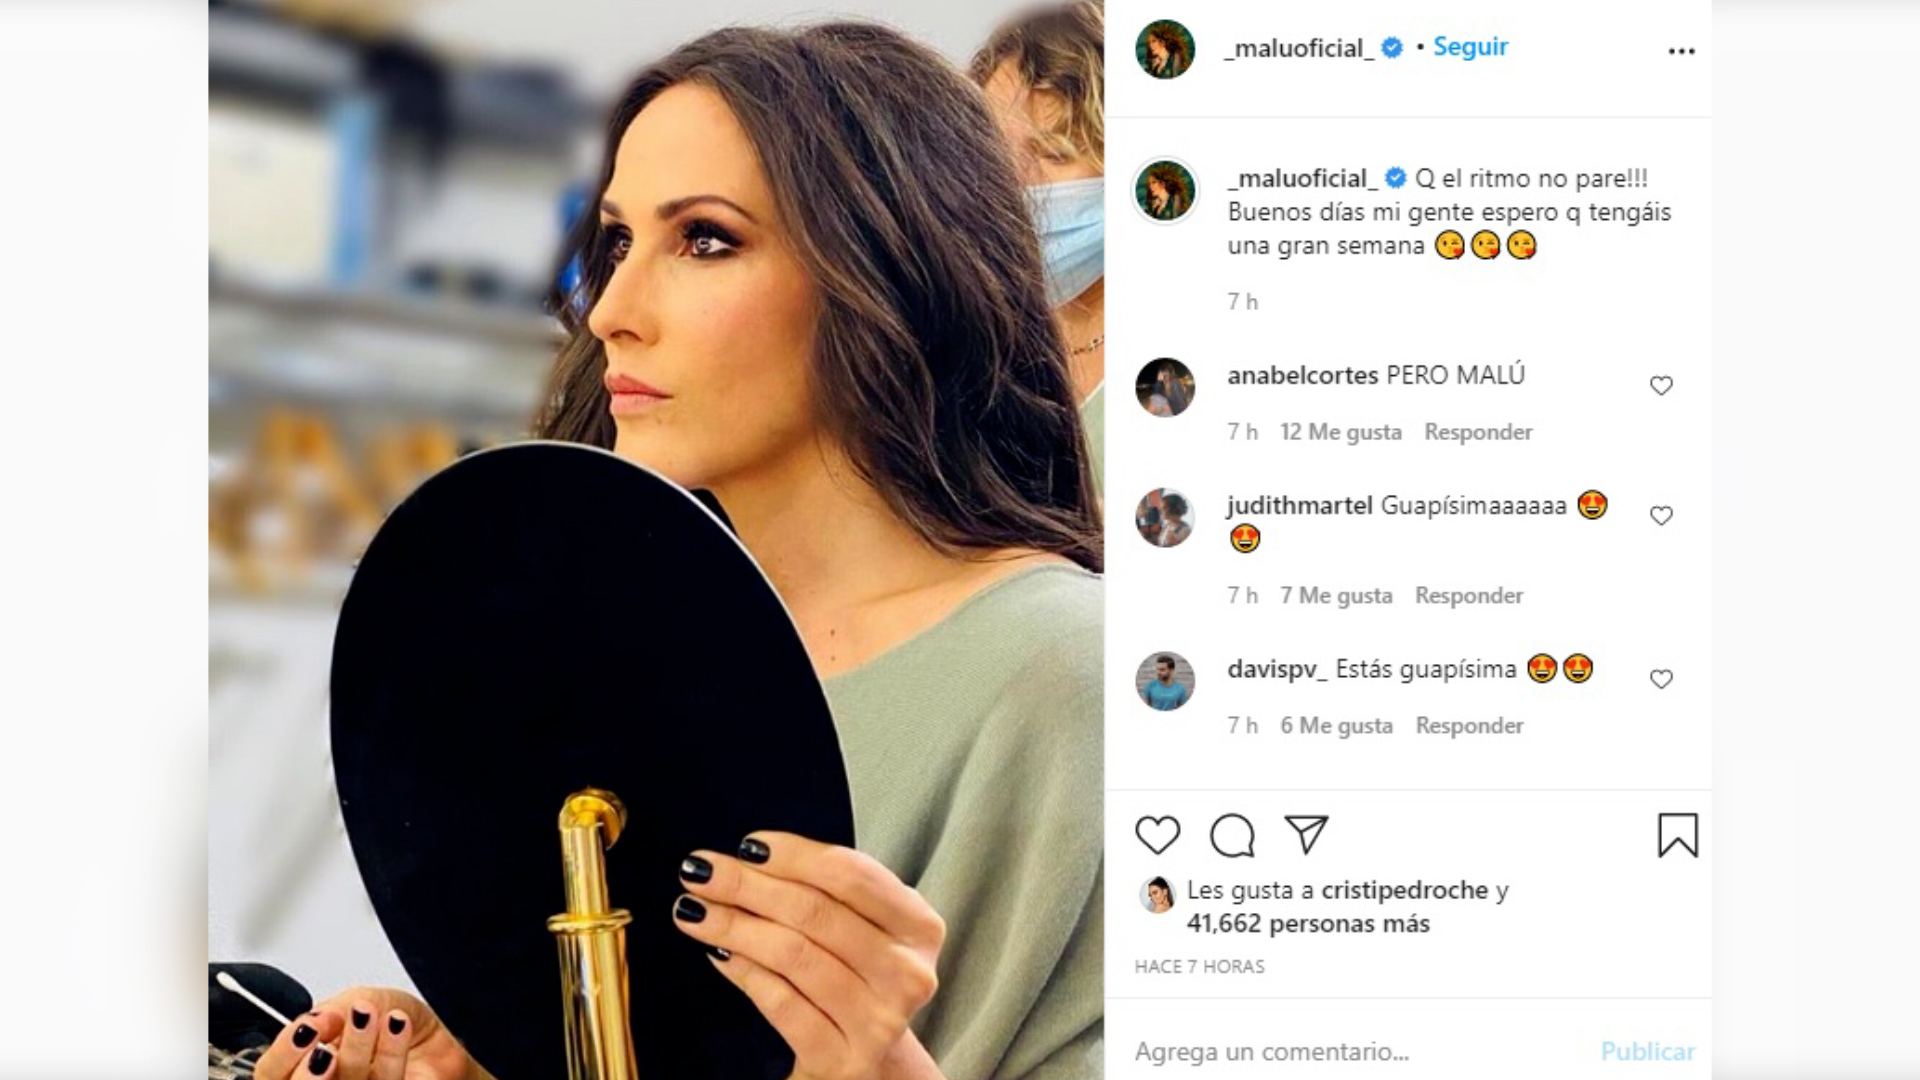Open comment bubble icon below post
Screen dimensions: 1920x1080
1232,835
